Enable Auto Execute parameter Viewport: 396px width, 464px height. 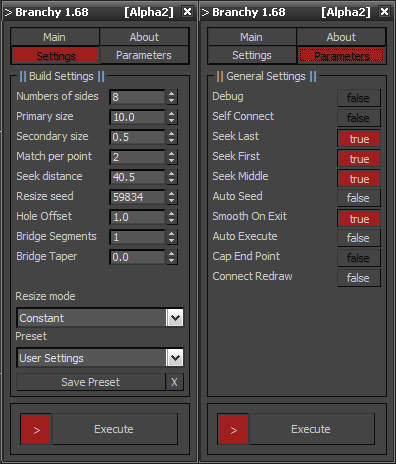tap(359, 238)
